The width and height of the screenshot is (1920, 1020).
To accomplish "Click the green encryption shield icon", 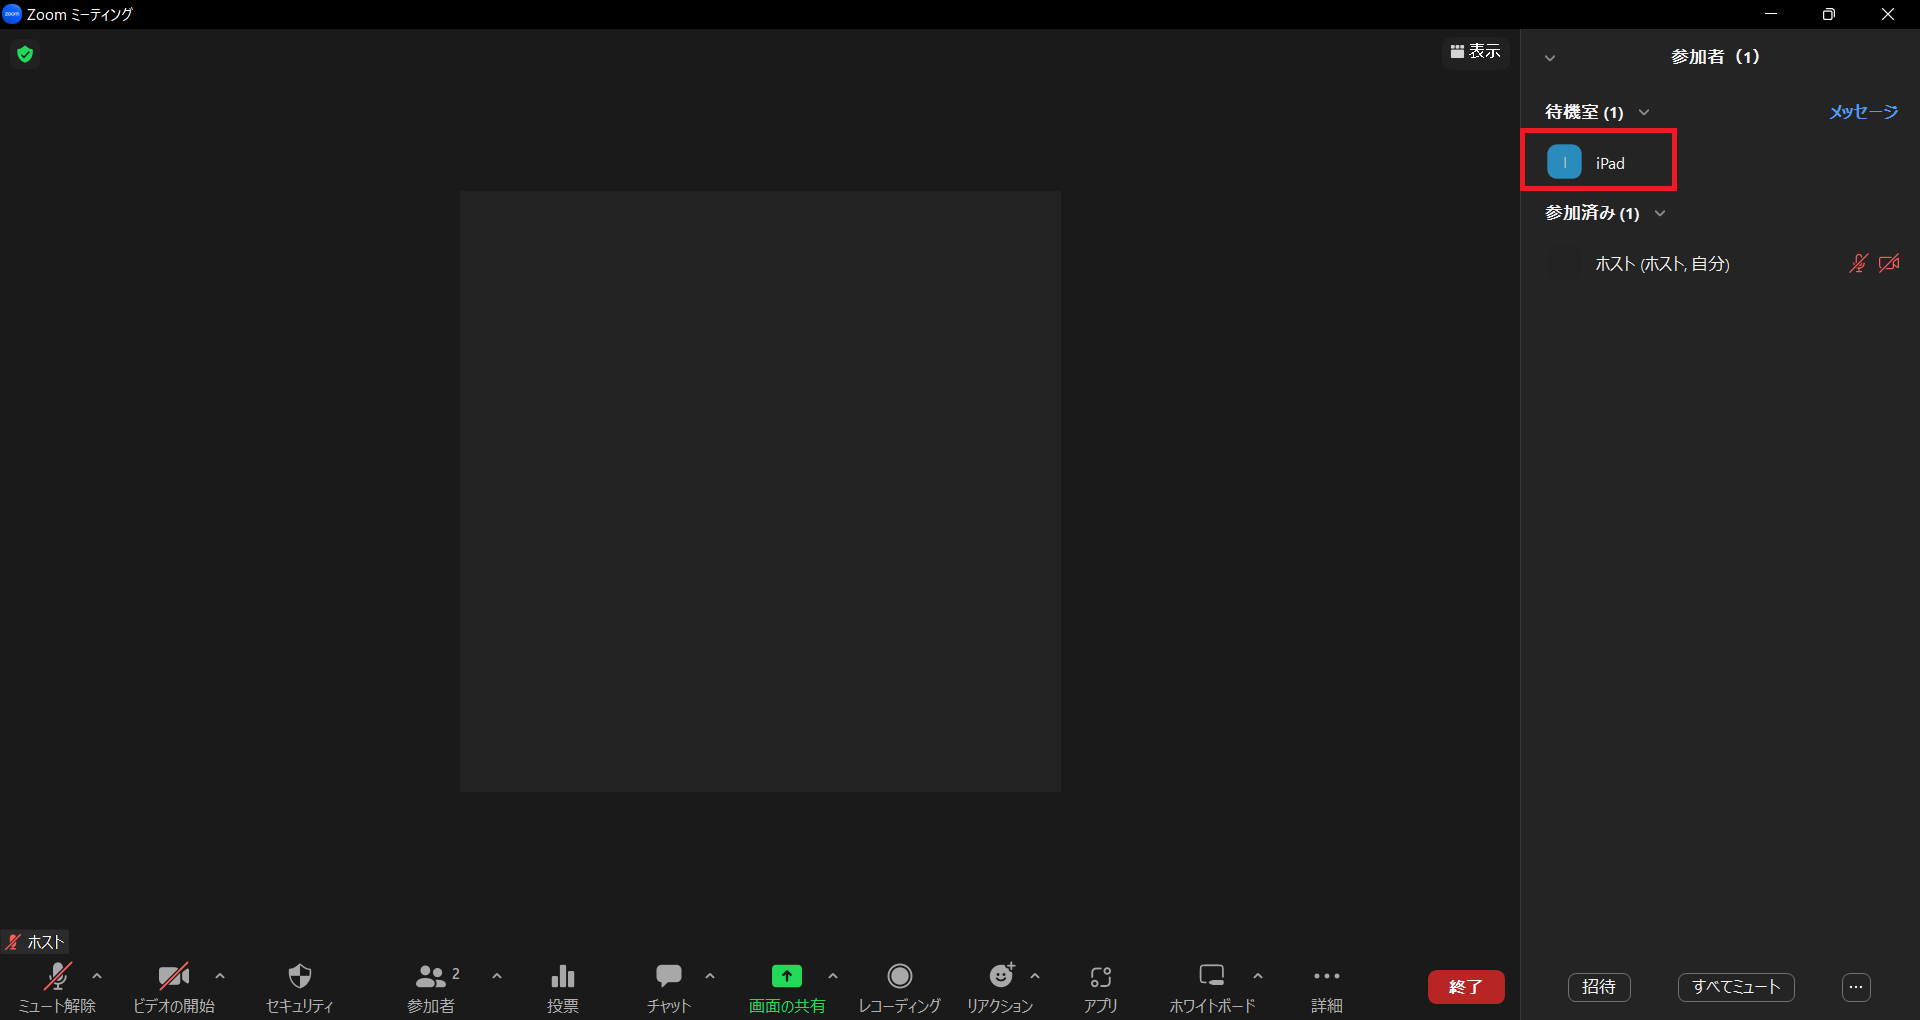I will pos(25,54).
